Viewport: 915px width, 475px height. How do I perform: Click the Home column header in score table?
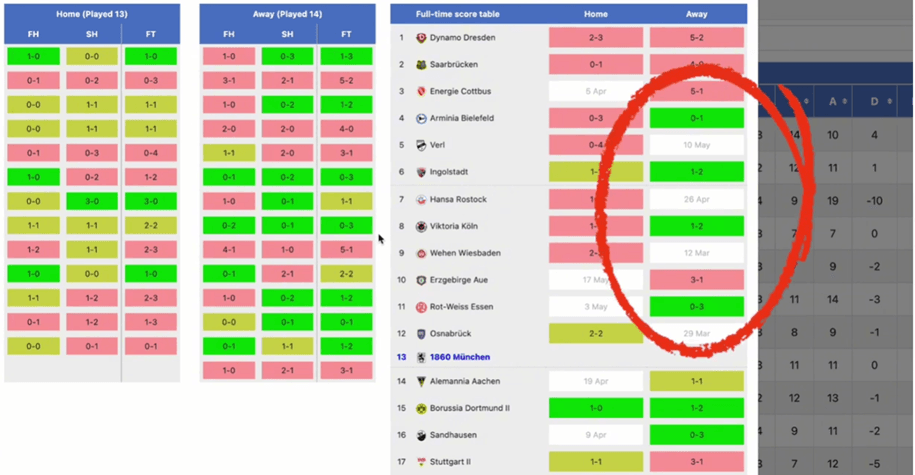tap(596, 14)
